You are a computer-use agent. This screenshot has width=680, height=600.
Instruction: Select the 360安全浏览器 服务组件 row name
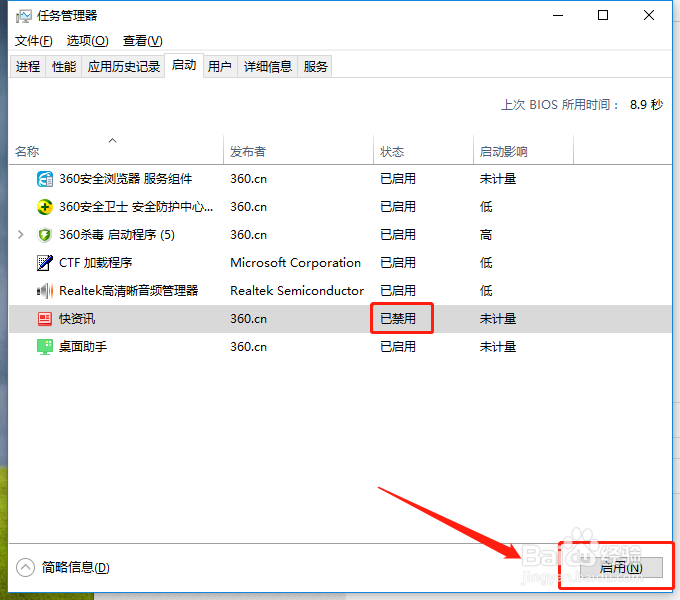tap(125, 179)
